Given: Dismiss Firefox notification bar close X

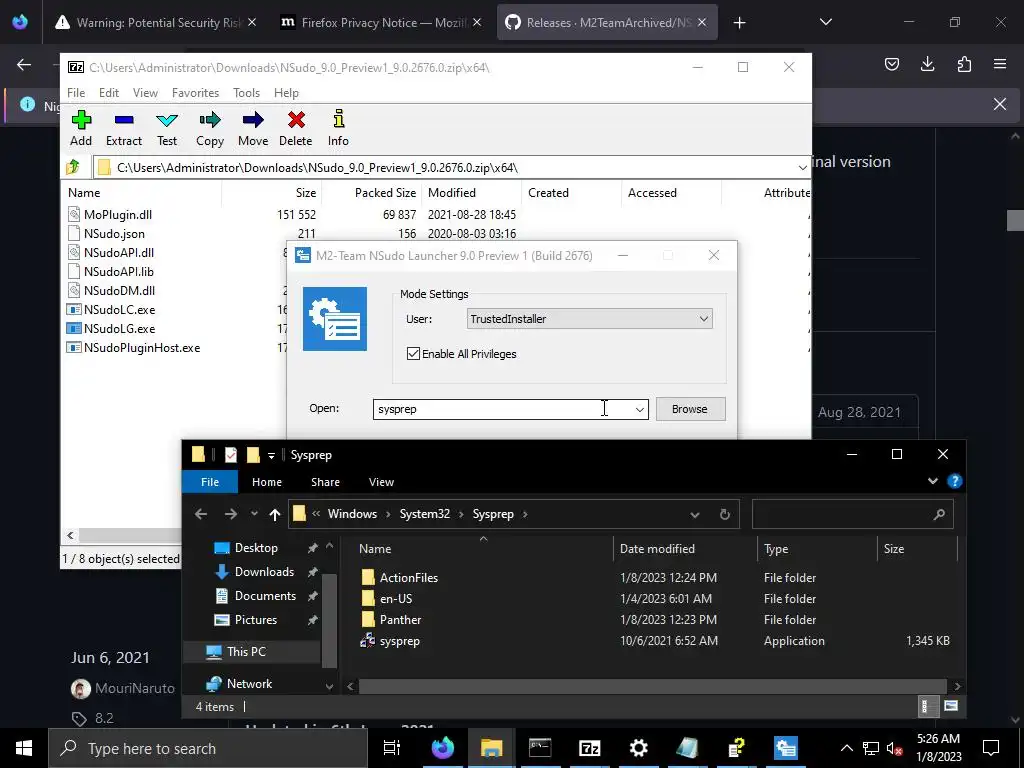Looking at the screenshot, I should click(999, 104).
